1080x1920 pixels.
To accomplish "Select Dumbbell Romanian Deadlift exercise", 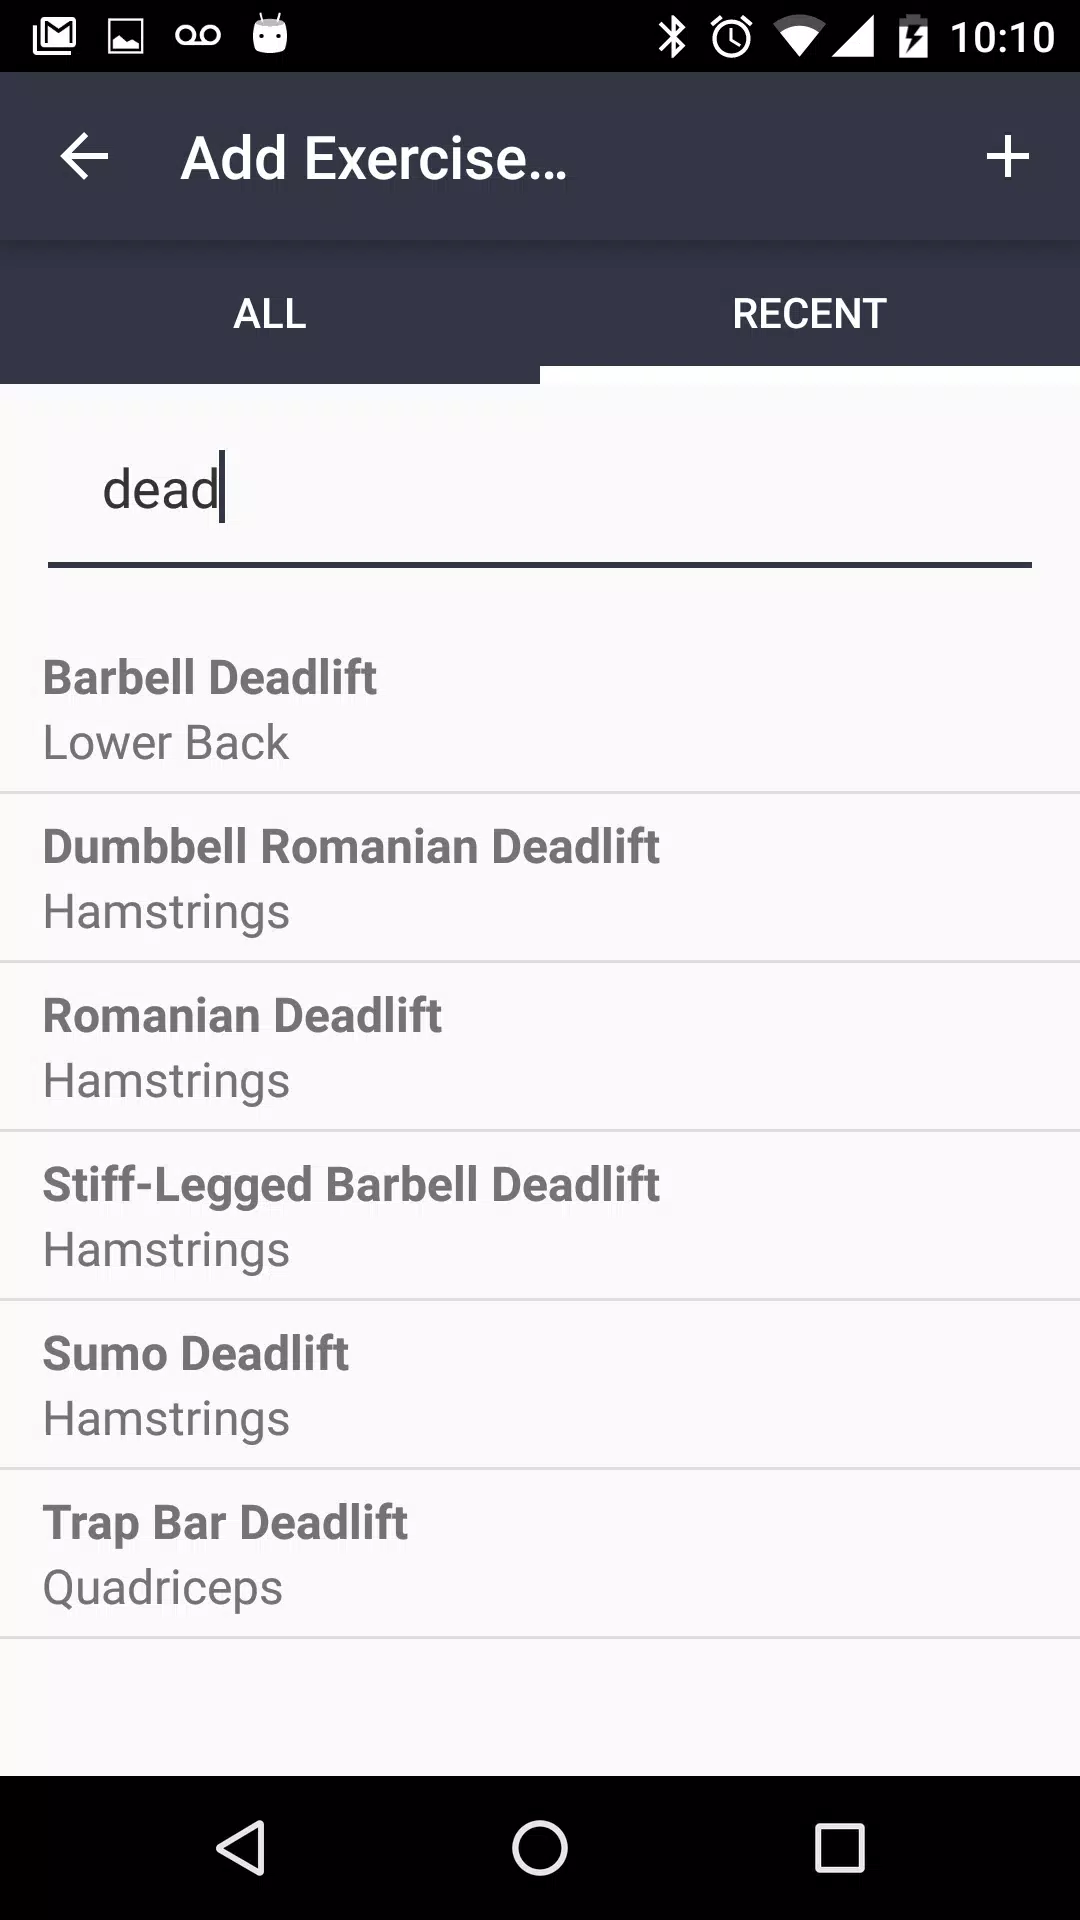I will pos(540,878).
